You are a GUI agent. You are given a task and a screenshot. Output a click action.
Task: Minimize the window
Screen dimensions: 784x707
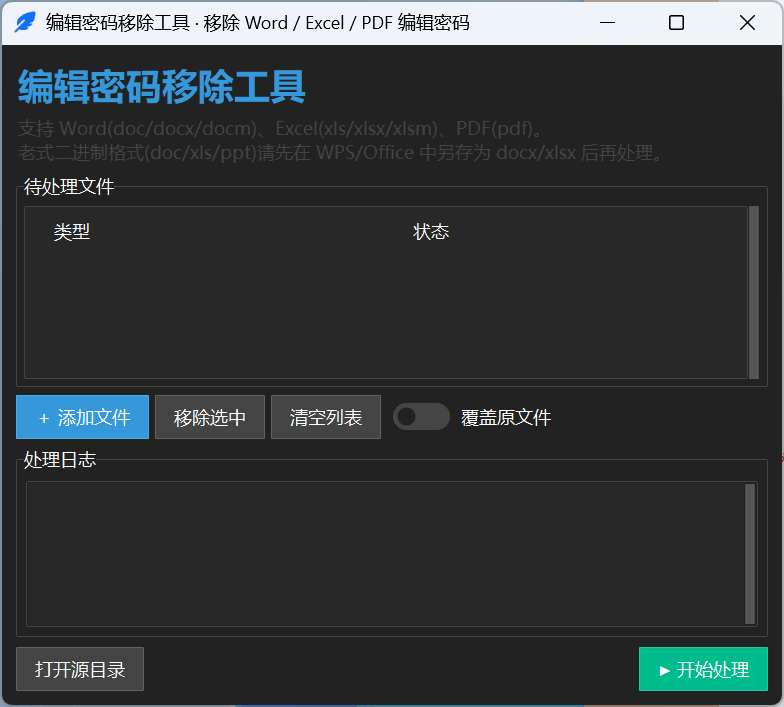coord(607,22)
